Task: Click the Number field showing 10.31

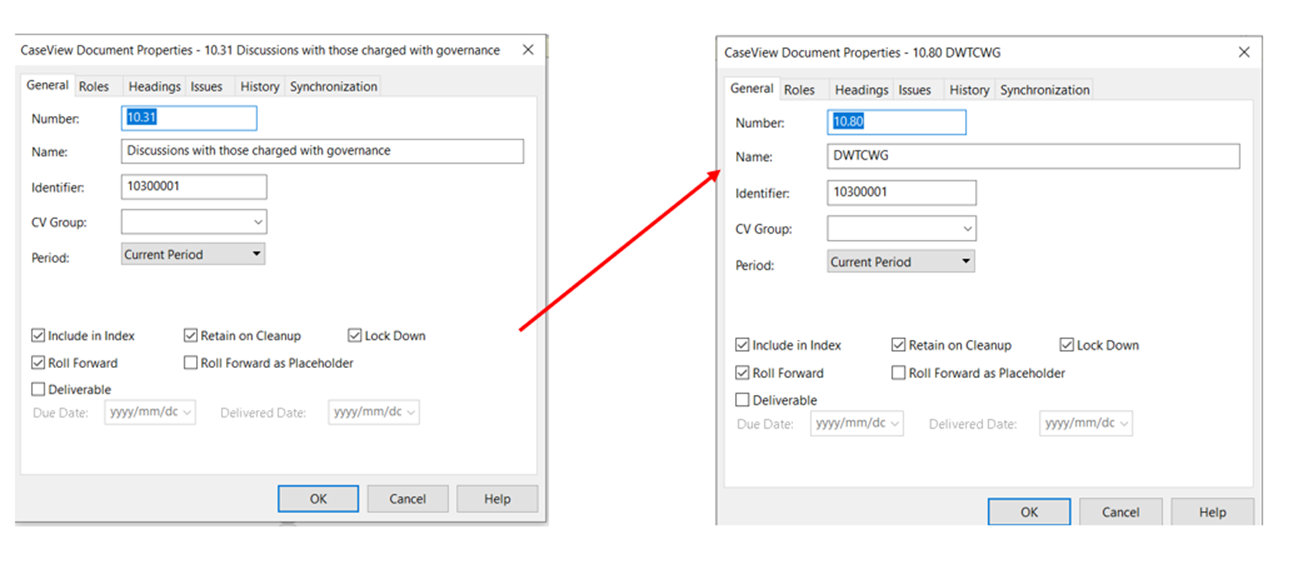Action: (x=189, y=118)
